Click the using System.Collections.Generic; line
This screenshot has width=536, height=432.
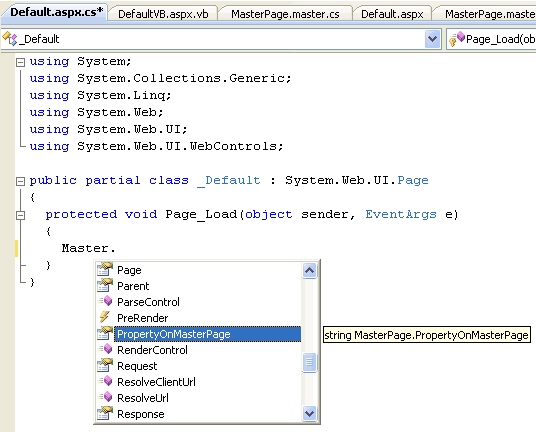pyautogui.click(x=160, y=78)
